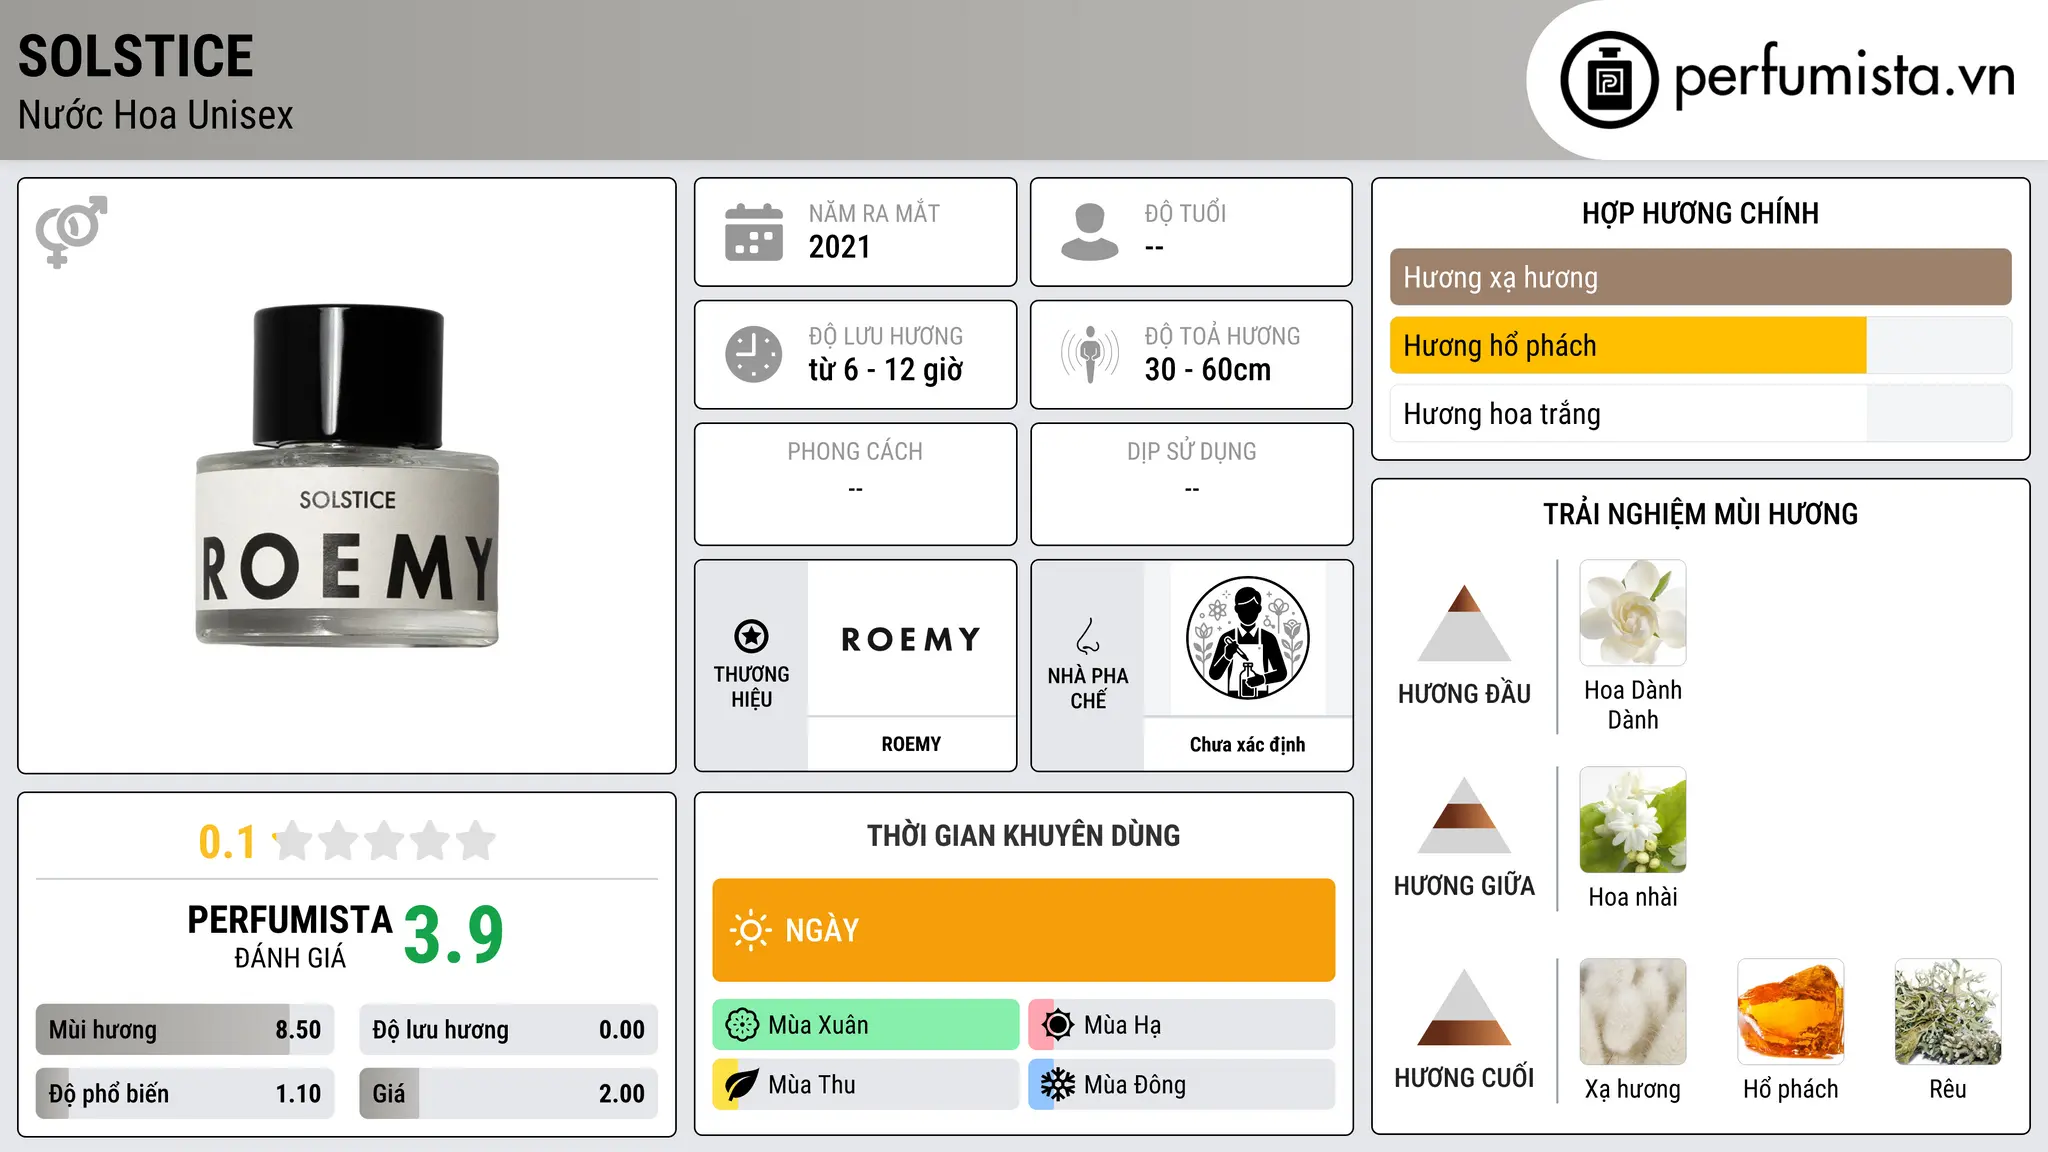Click the HỢP HƯƠNG CHÍNH heading
This screenshot has width=2048, height=1152.
pos(1700,213)
